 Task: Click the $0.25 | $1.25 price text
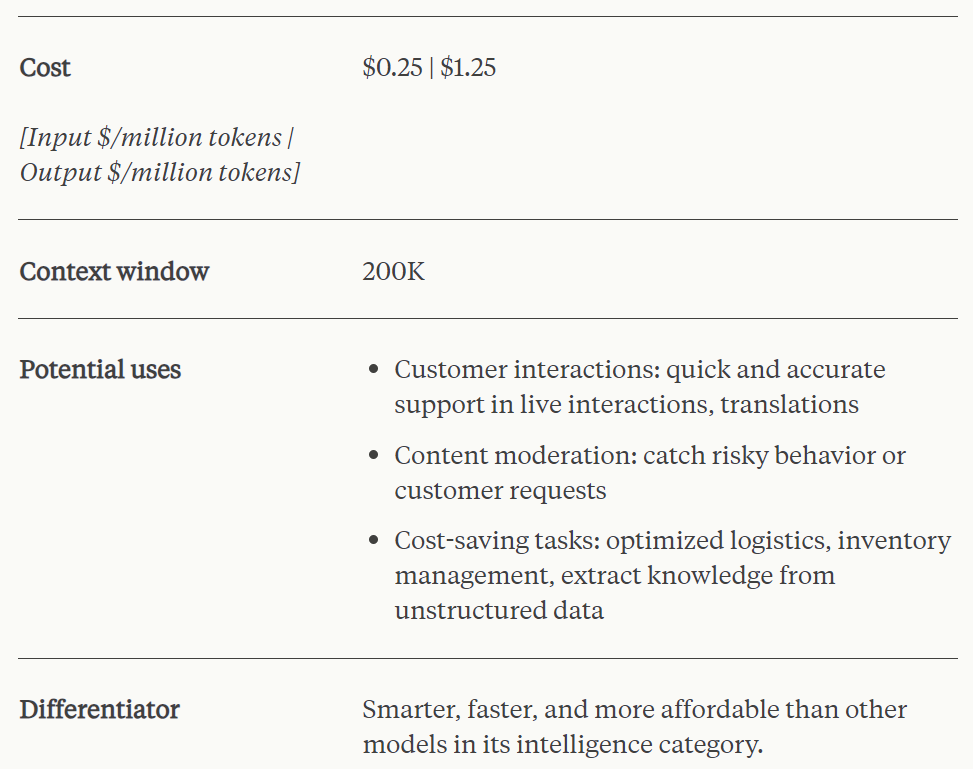429,68
